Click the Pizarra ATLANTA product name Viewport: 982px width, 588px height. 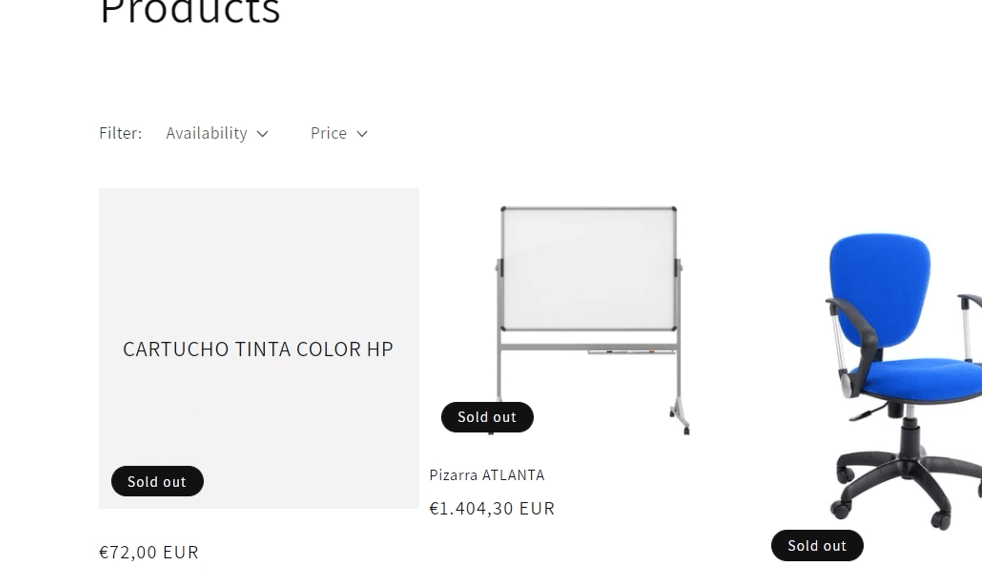[487, 475]
